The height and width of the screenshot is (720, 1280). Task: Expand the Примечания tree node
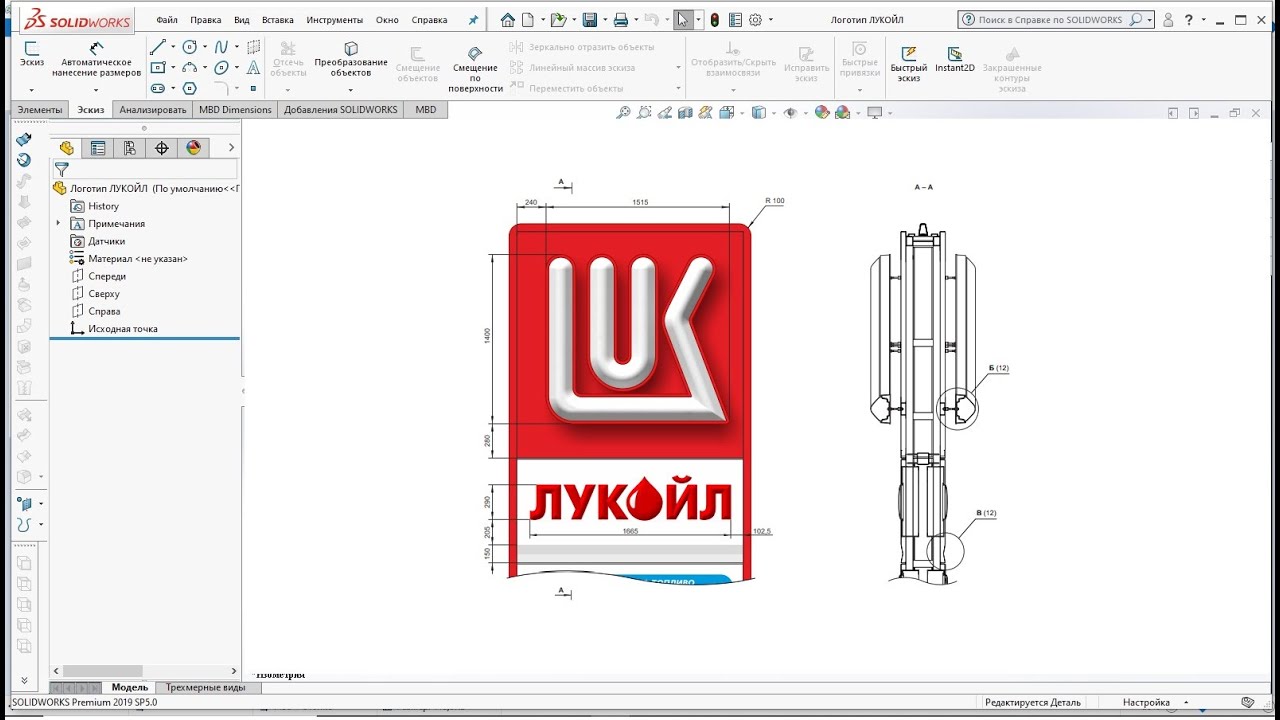(58, 223)
